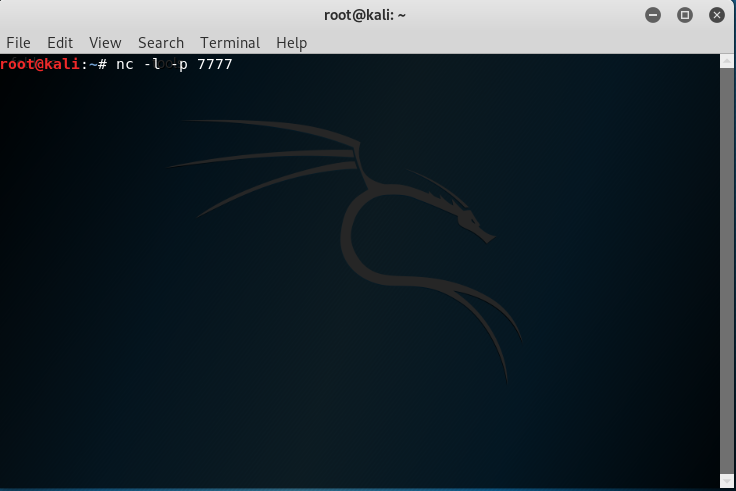The image size is (736, 491).
Task: Open the File menu
Action: point(18,43)
